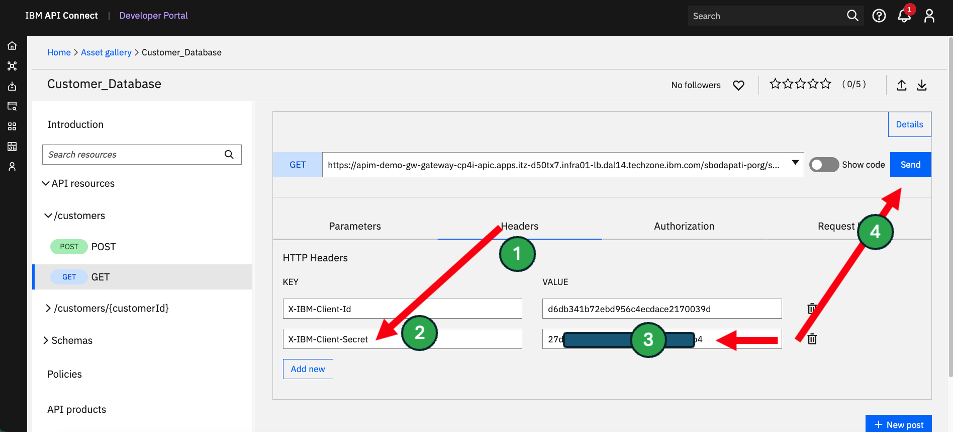
Task: Click magnifier in Search resources box
Action: tap(229, 154)
